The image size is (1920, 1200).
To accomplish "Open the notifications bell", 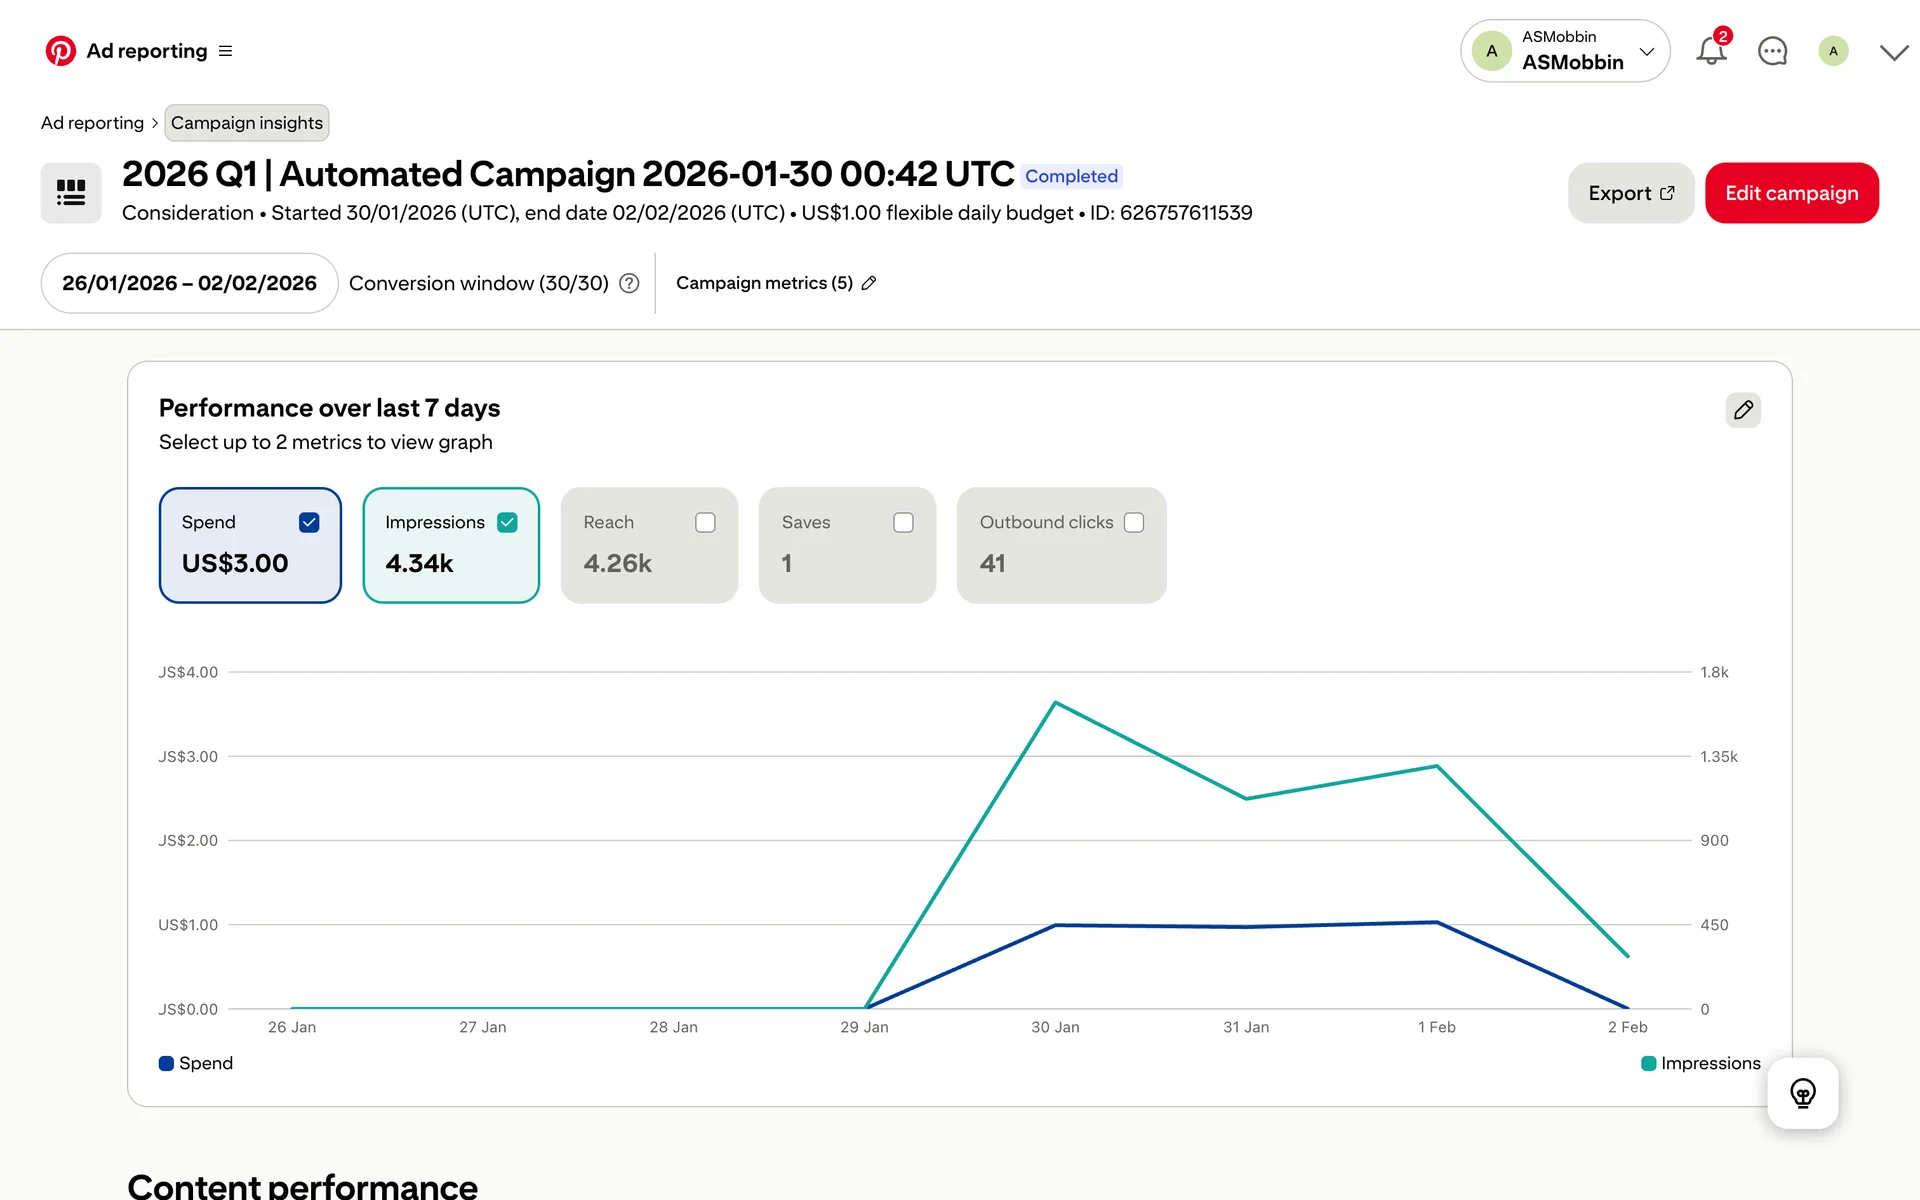I will click(x=1711, y=51).
